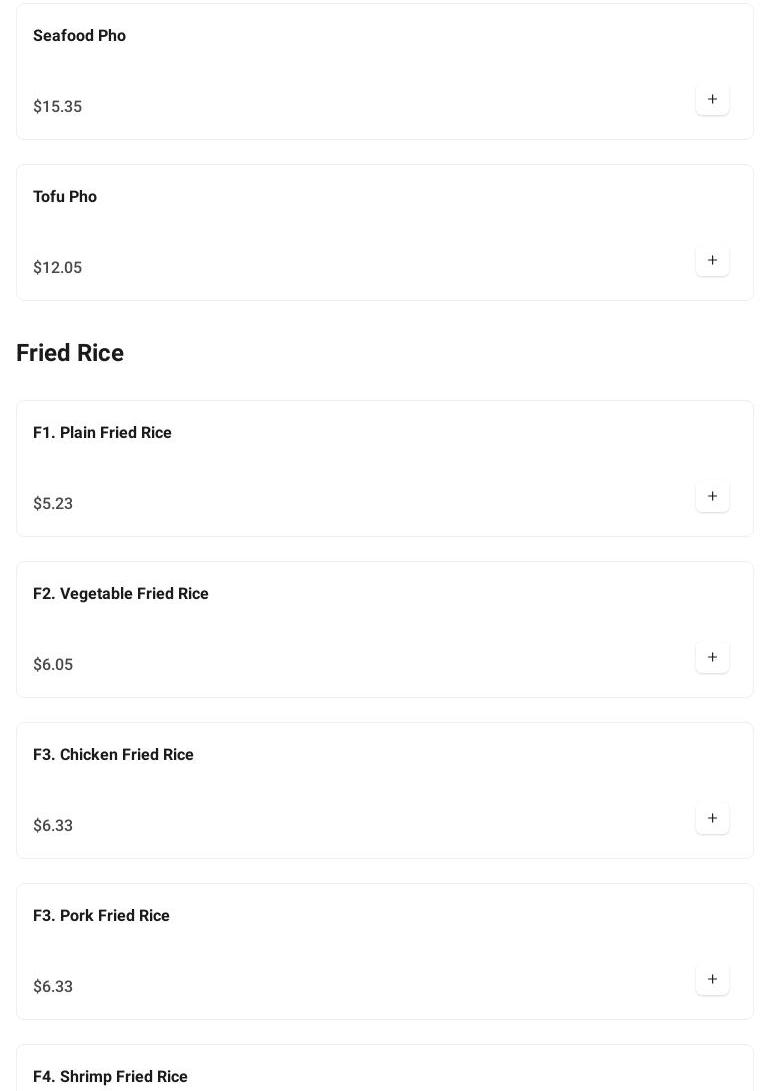Open the F4. Shrimp Fried Rice item
Viewport: 770px width, 1091px height.
tap(110, 1077)
